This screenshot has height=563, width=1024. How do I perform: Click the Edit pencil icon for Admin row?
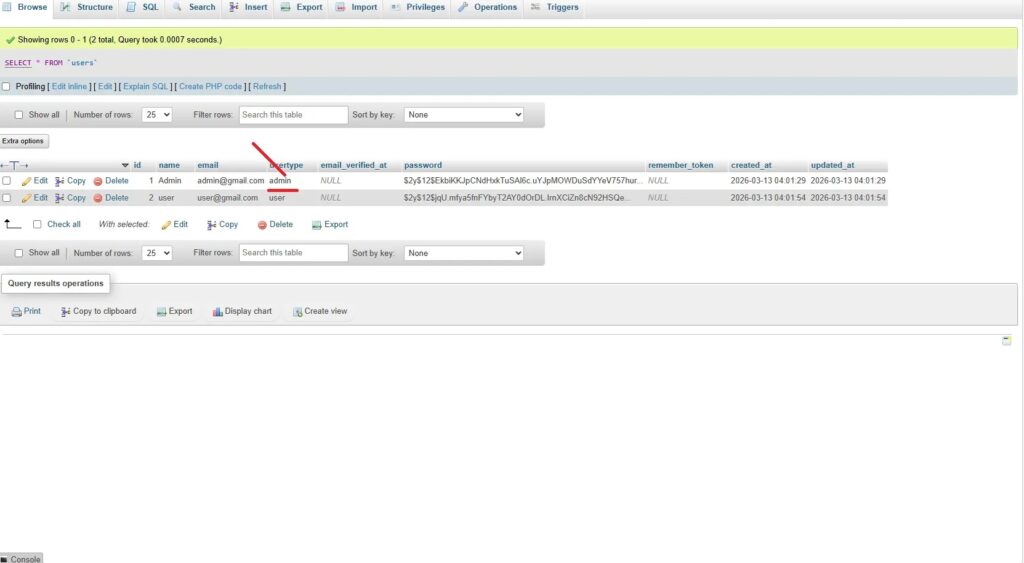pyautogui.click(x=27, y=181)
